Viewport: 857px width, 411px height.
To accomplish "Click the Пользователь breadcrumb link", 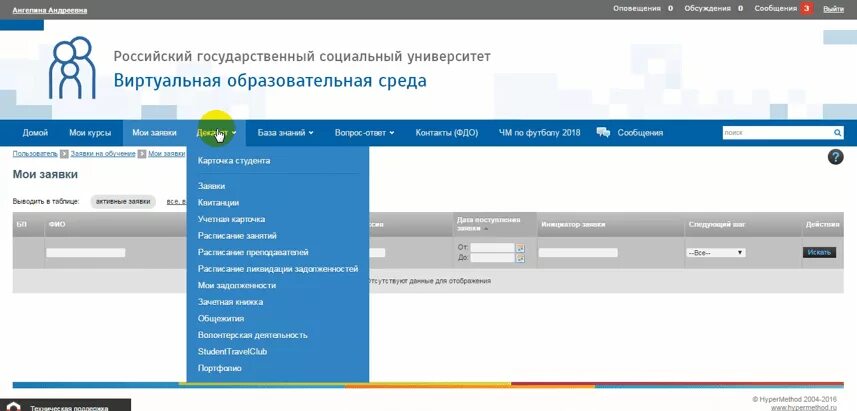I will 35,154.
